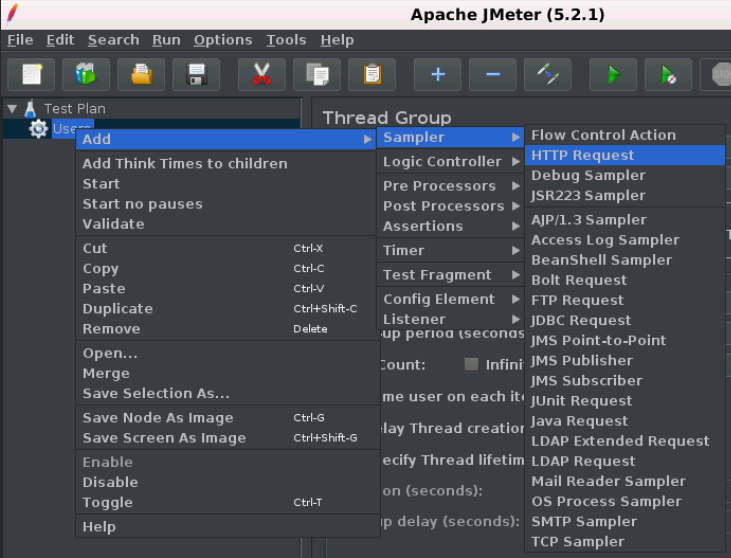
Task: Open the Edit menu
Action: 60,40
